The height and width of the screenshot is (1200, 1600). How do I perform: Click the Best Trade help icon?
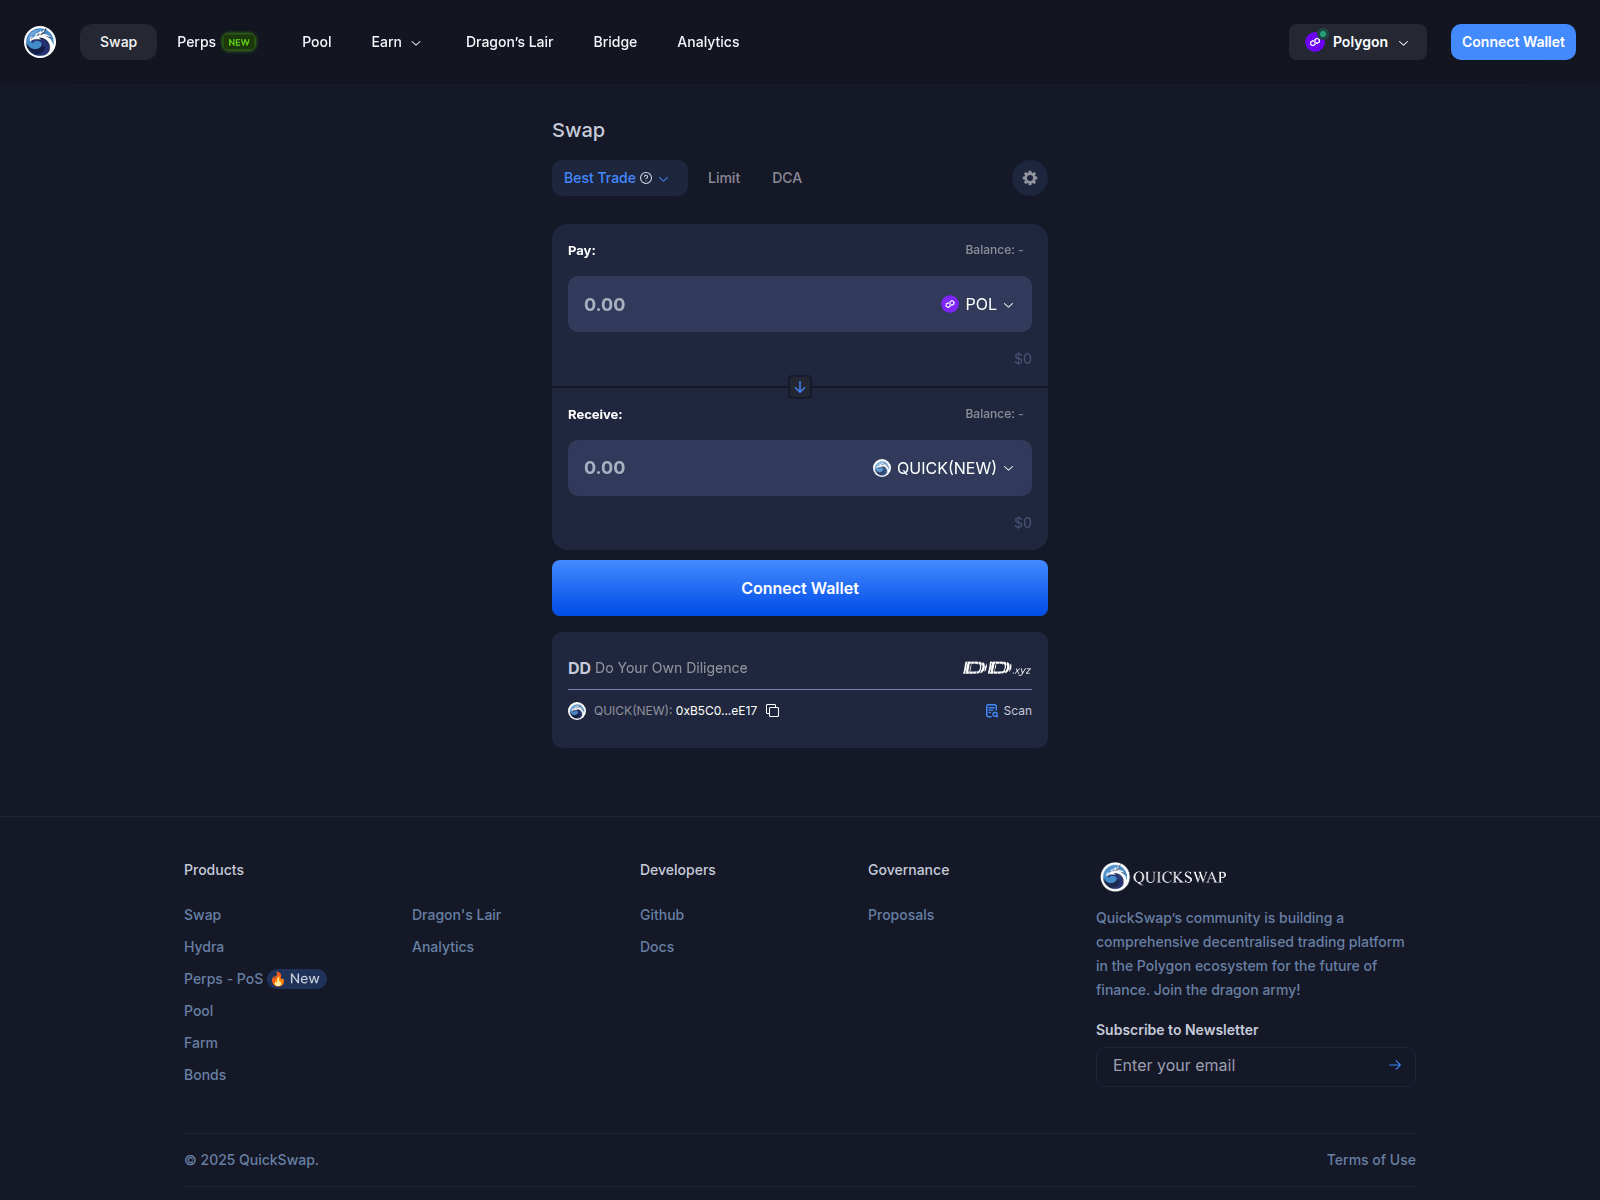[x=646, y=178]
